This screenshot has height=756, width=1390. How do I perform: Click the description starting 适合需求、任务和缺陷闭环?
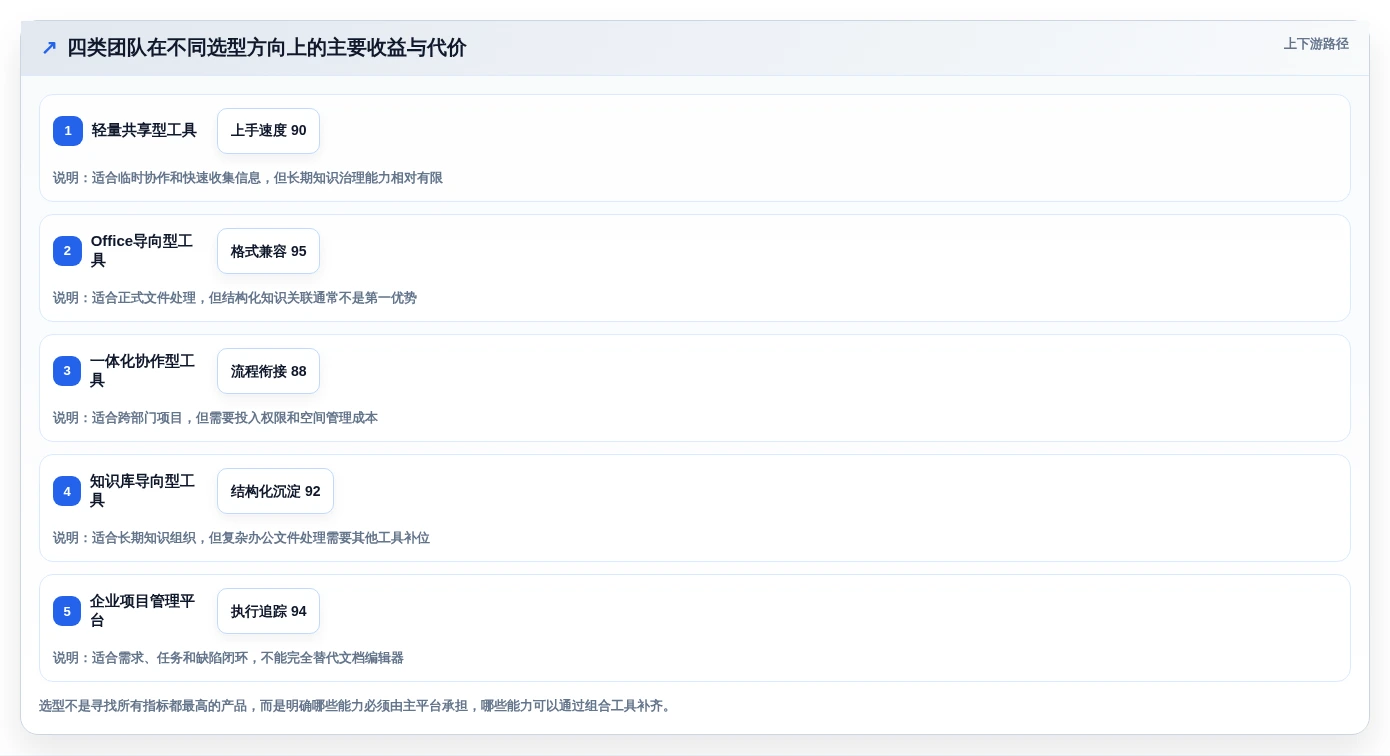click(x=228, y=658)
